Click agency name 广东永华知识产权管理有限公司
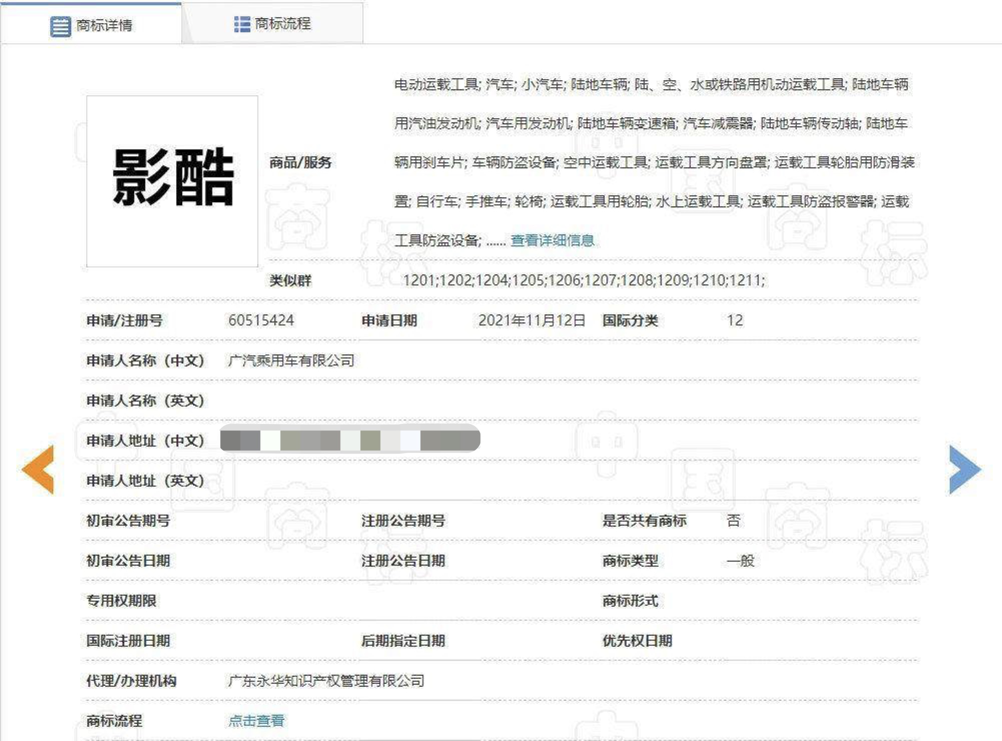The width and height of the screenshot is (1002, 741). click(326, 680)
